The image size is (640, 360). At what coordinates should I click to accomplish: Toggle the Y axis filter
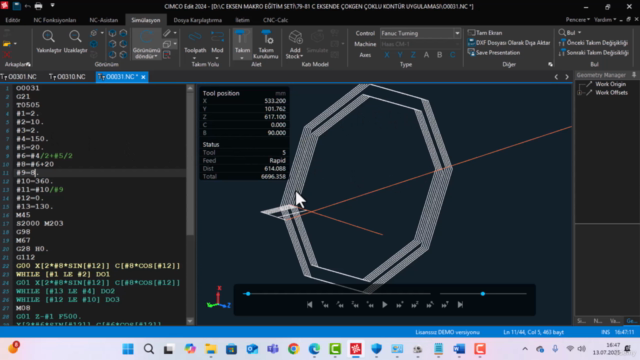point(400,55)
